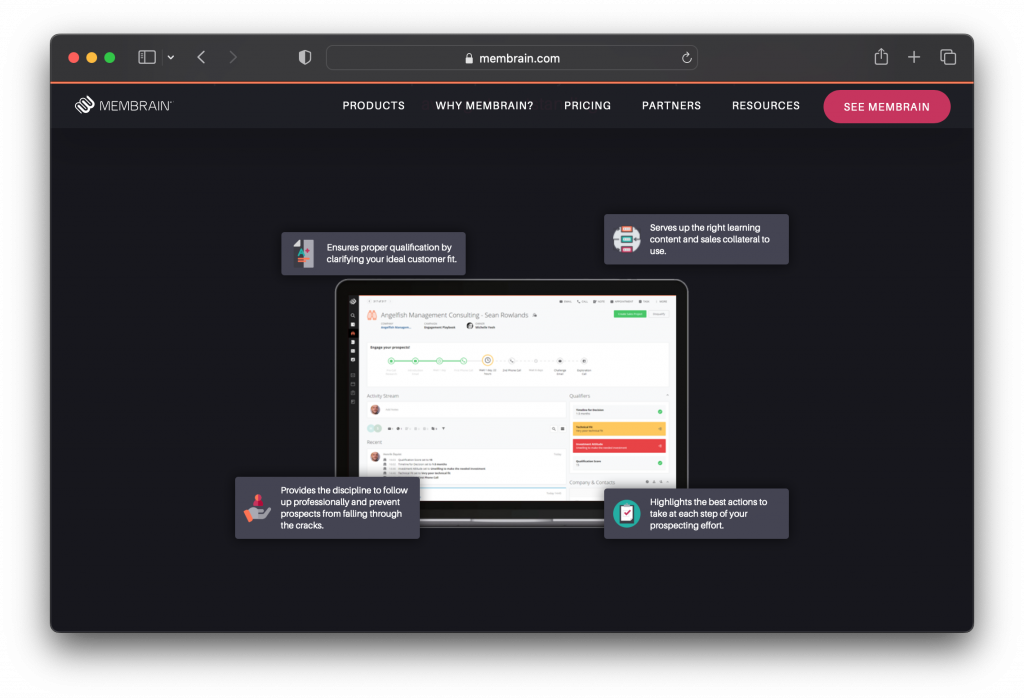Reload the membrain.com page
This screenshot has width=1024, height=699.
tap(686, 58)
